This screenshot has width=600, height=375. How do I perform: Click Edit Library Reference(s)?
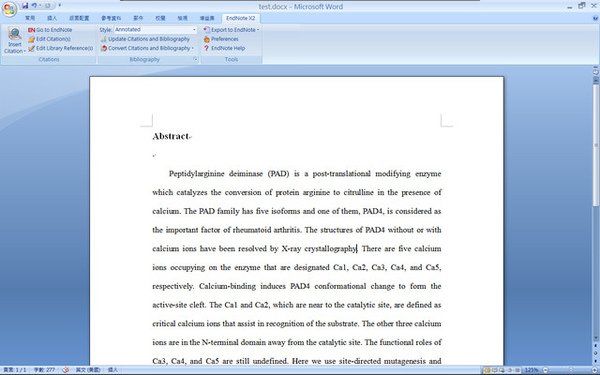click(x=61, y=48)
